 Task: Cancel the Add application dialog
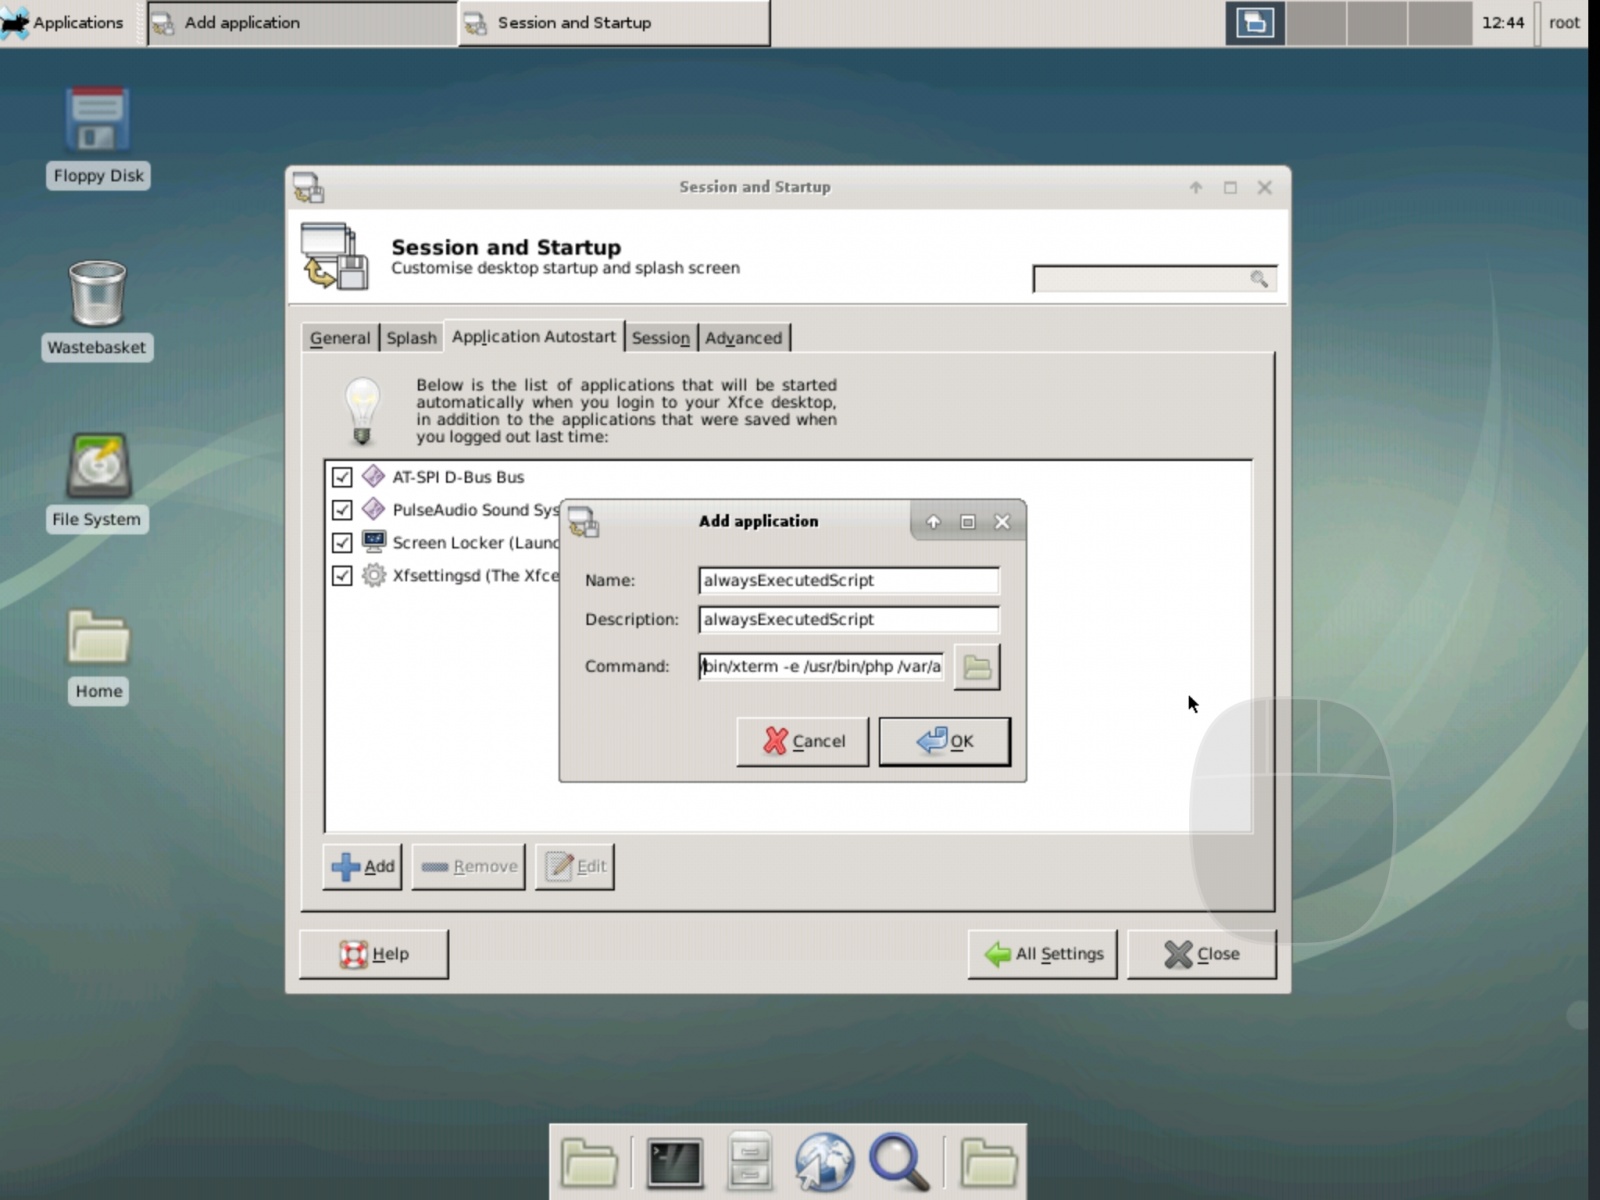pos(802,741)
